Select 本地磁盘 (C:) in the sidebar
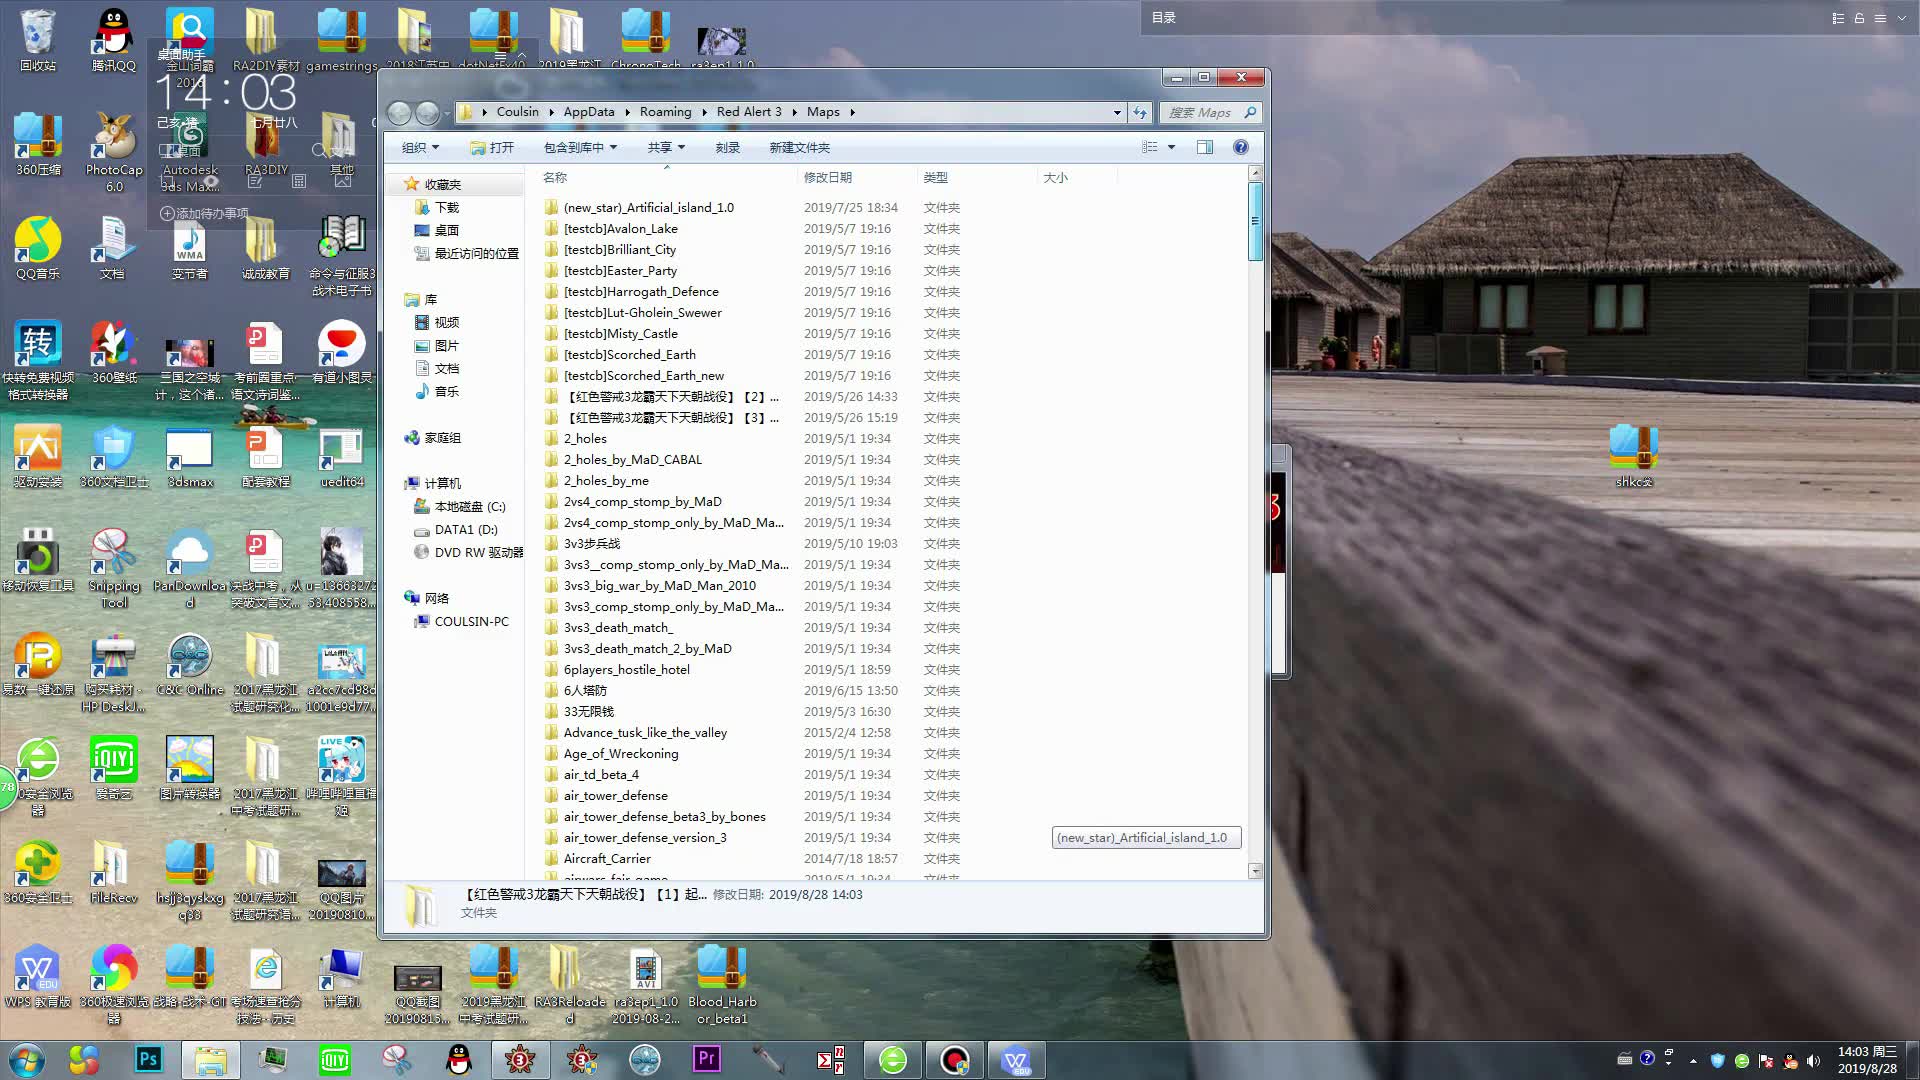1920x1080 pixels. pyautogui.click(x=460, y=506)
